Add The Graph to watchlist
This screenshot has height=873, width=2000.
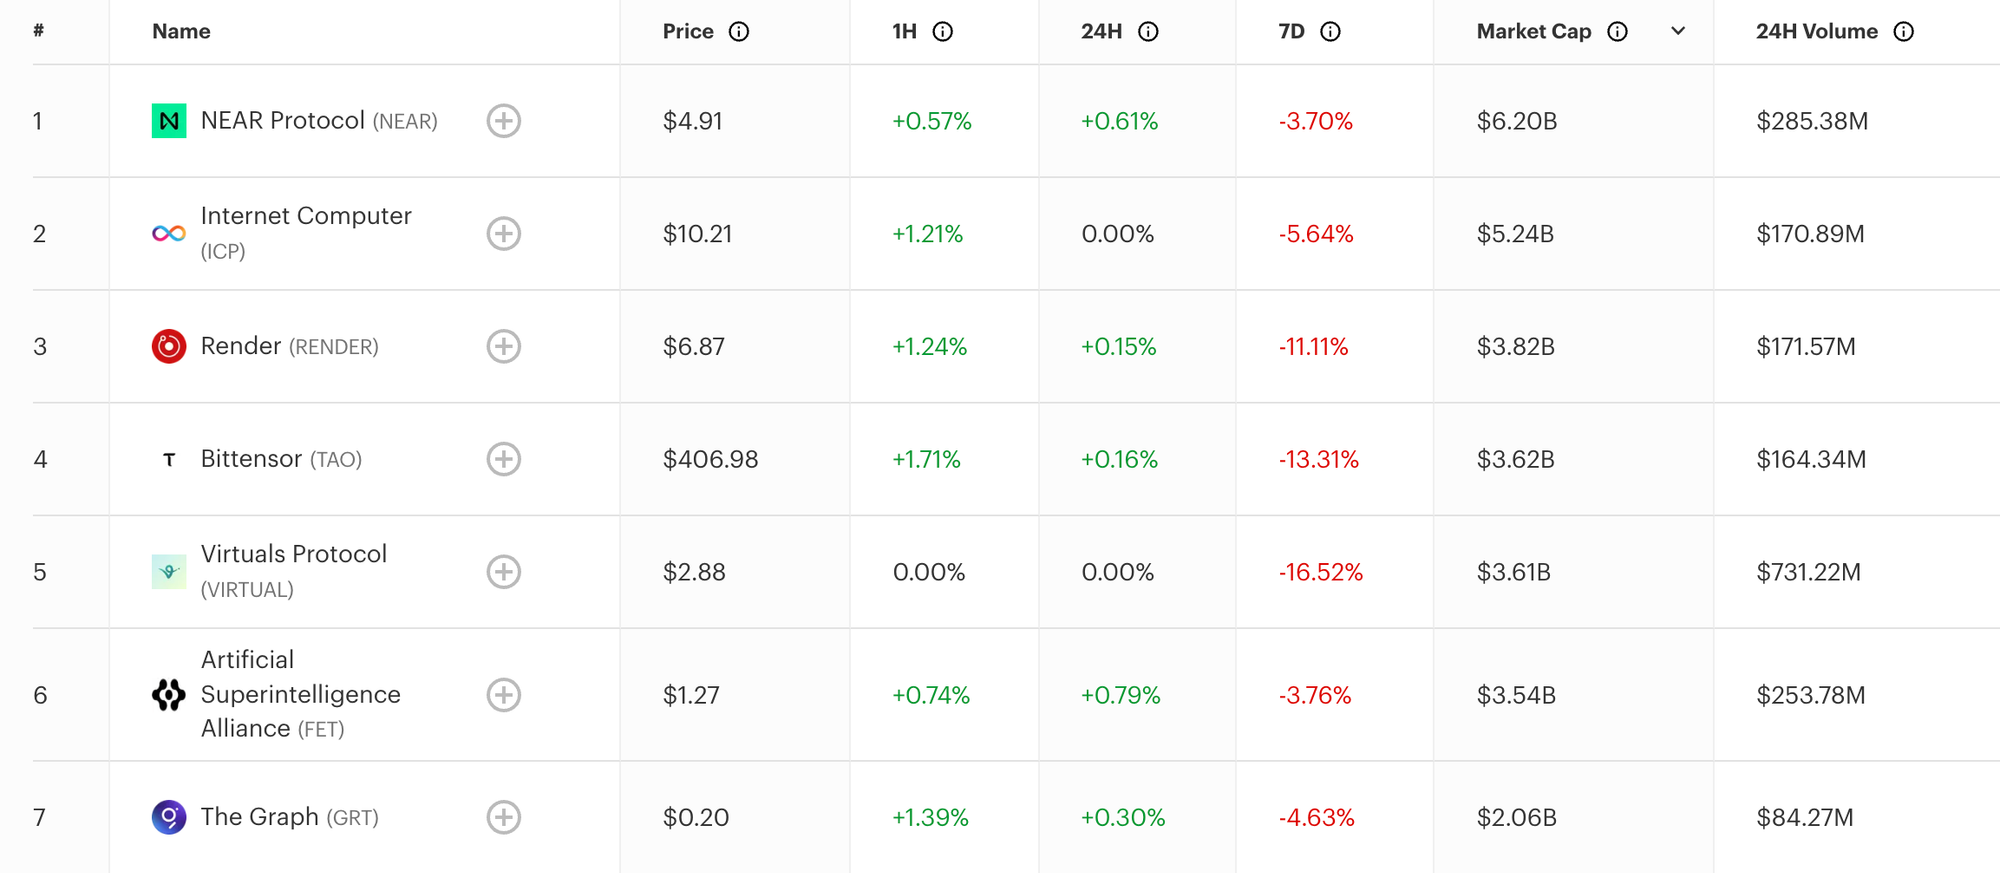505,817
